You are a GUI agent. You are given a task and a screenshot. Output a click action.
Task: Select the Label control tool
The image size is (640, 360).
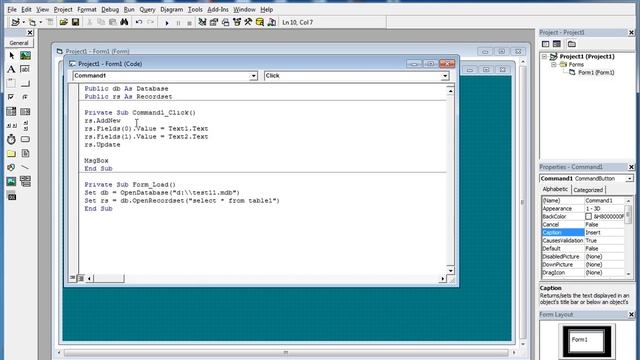pos(11,69)
